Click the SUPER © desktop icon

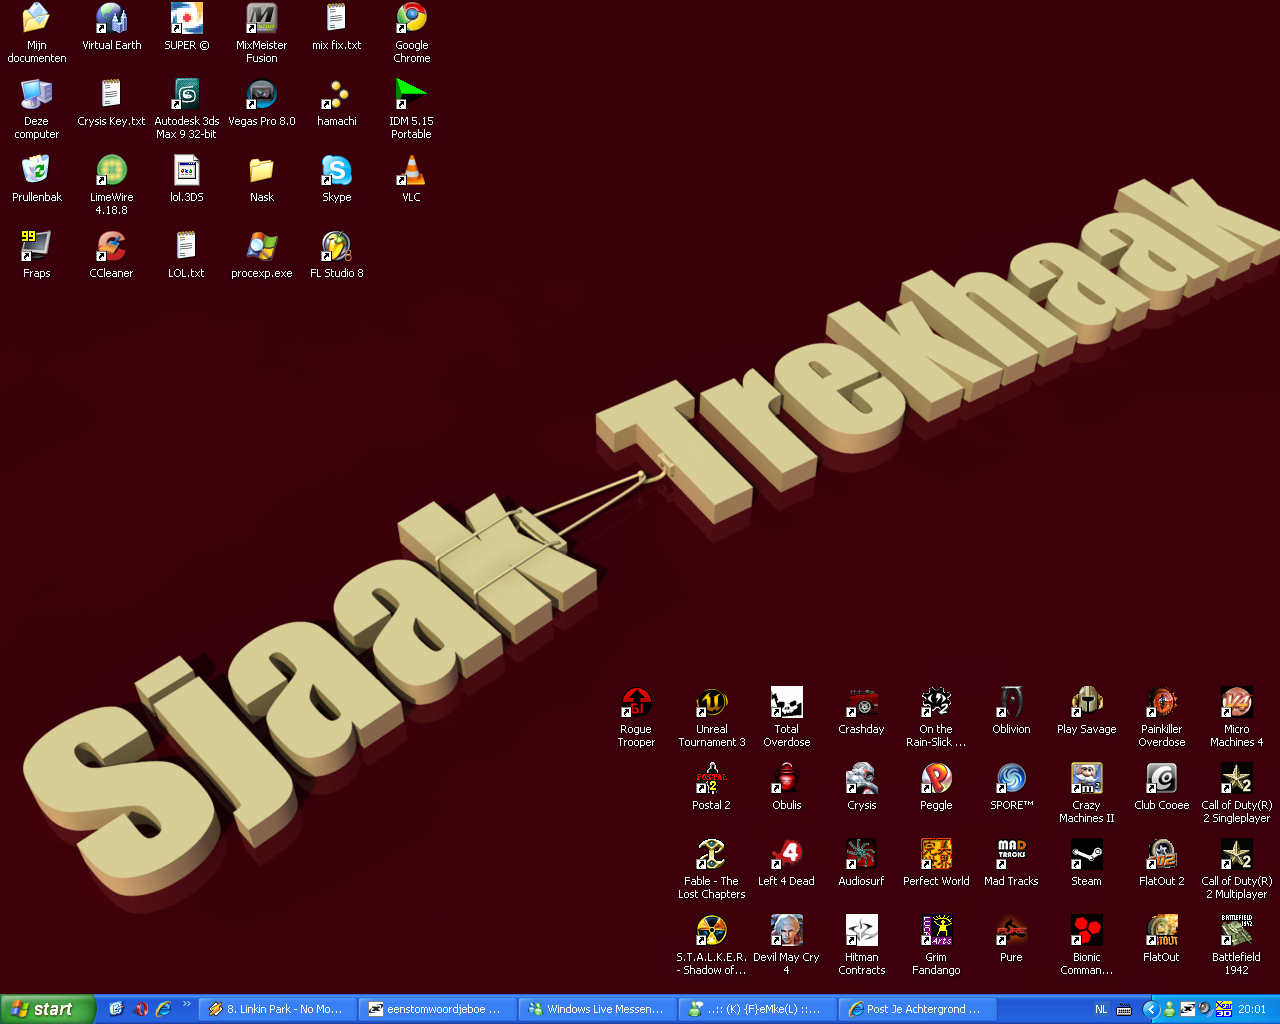(x=187, y=18)
